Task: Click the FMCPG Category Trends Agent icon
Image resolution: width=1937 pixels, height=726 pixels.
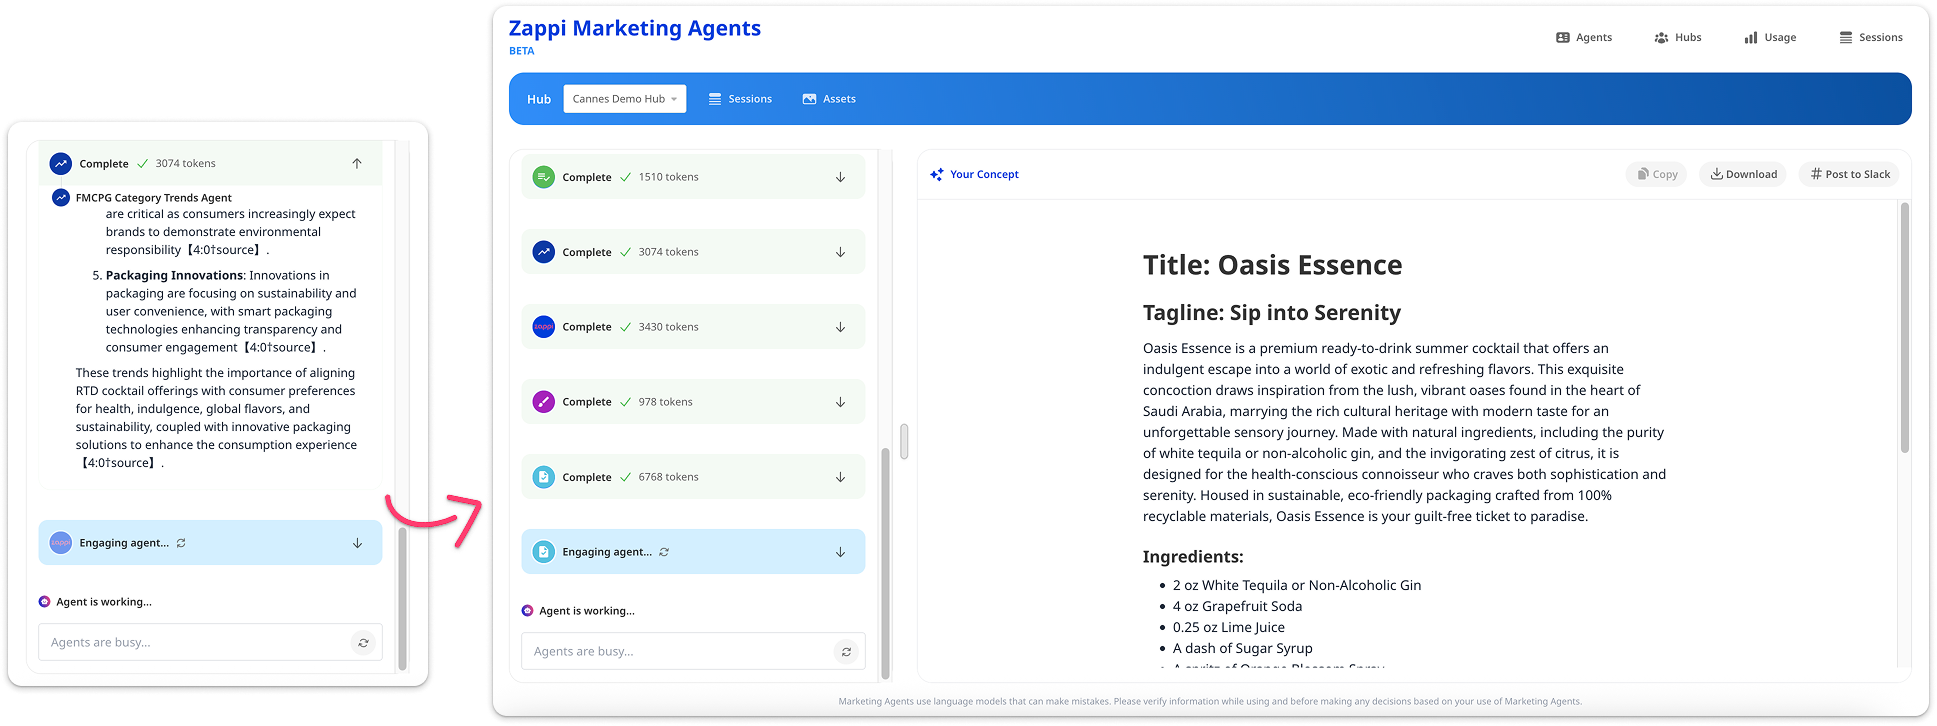Action: coord(61,197)
